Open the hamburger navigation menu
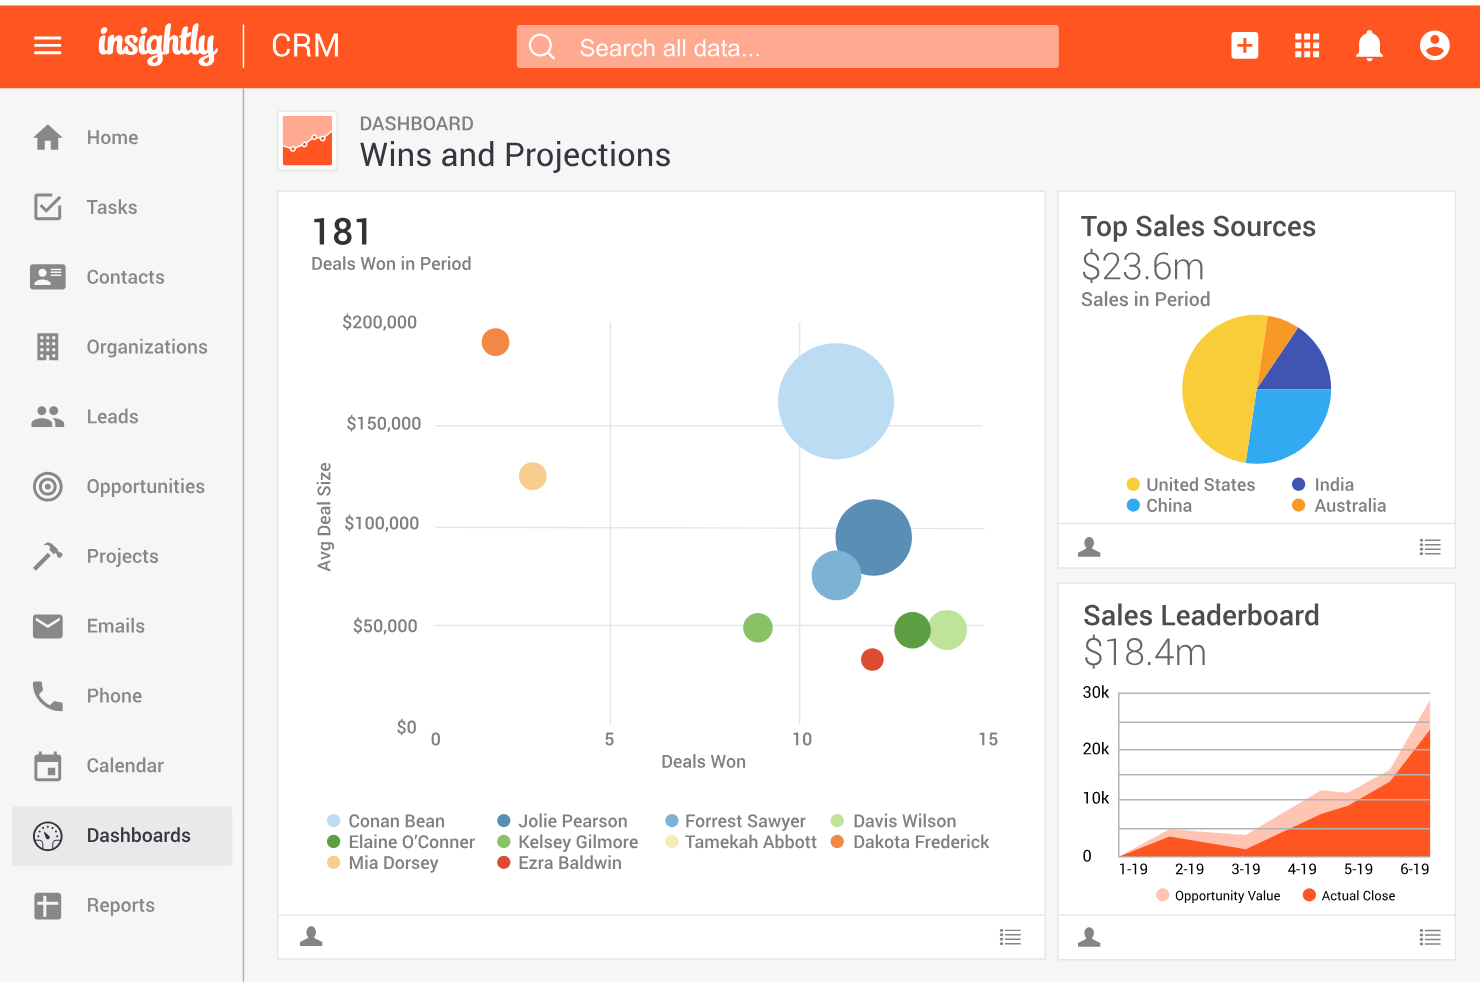 (x=47, y=45)
